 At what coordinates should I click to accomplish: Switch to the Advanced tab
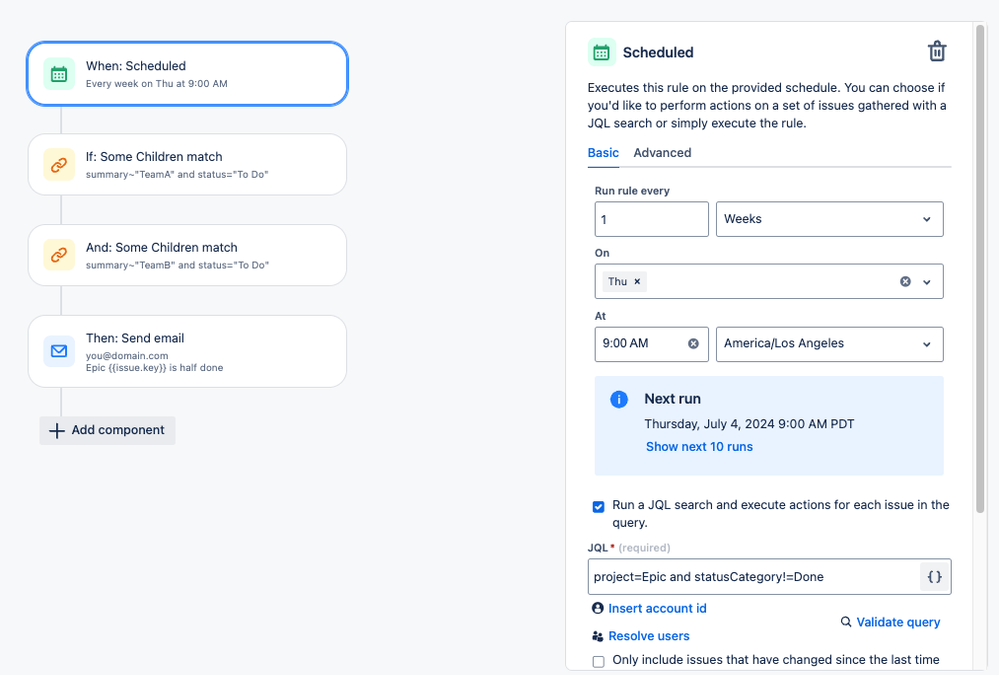(662, 153)
